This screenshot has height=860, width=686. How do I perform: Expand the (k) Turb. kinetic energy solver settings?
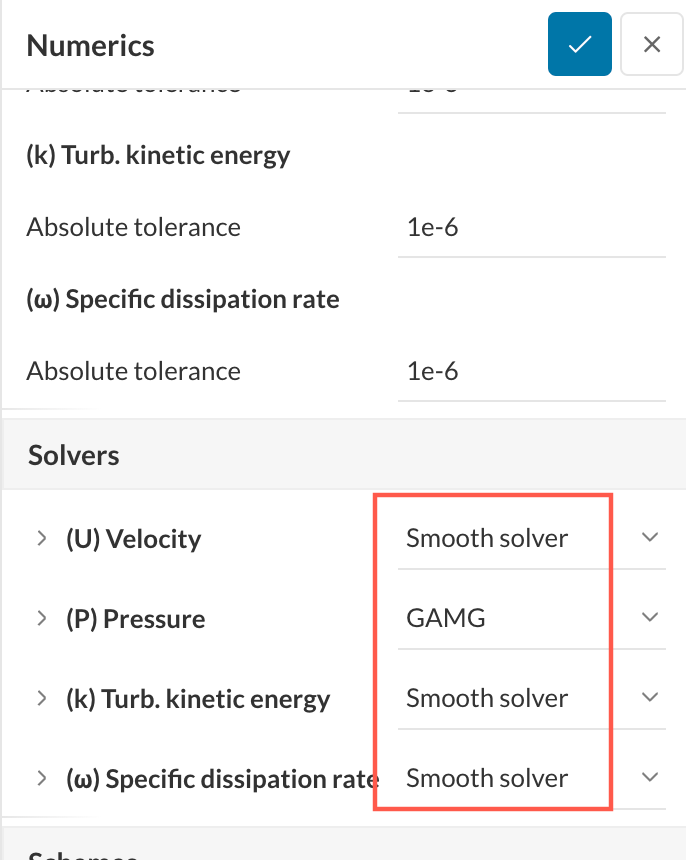tap(41, 697)
